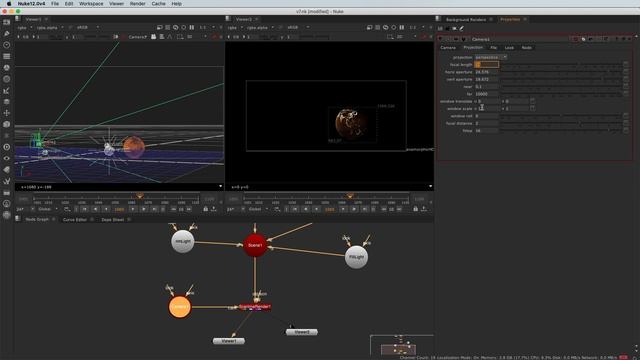The height and width of the screenshot is (360, 640).
Task: Open the 3D nodes toolbar icon
Action: pos(7,124)
